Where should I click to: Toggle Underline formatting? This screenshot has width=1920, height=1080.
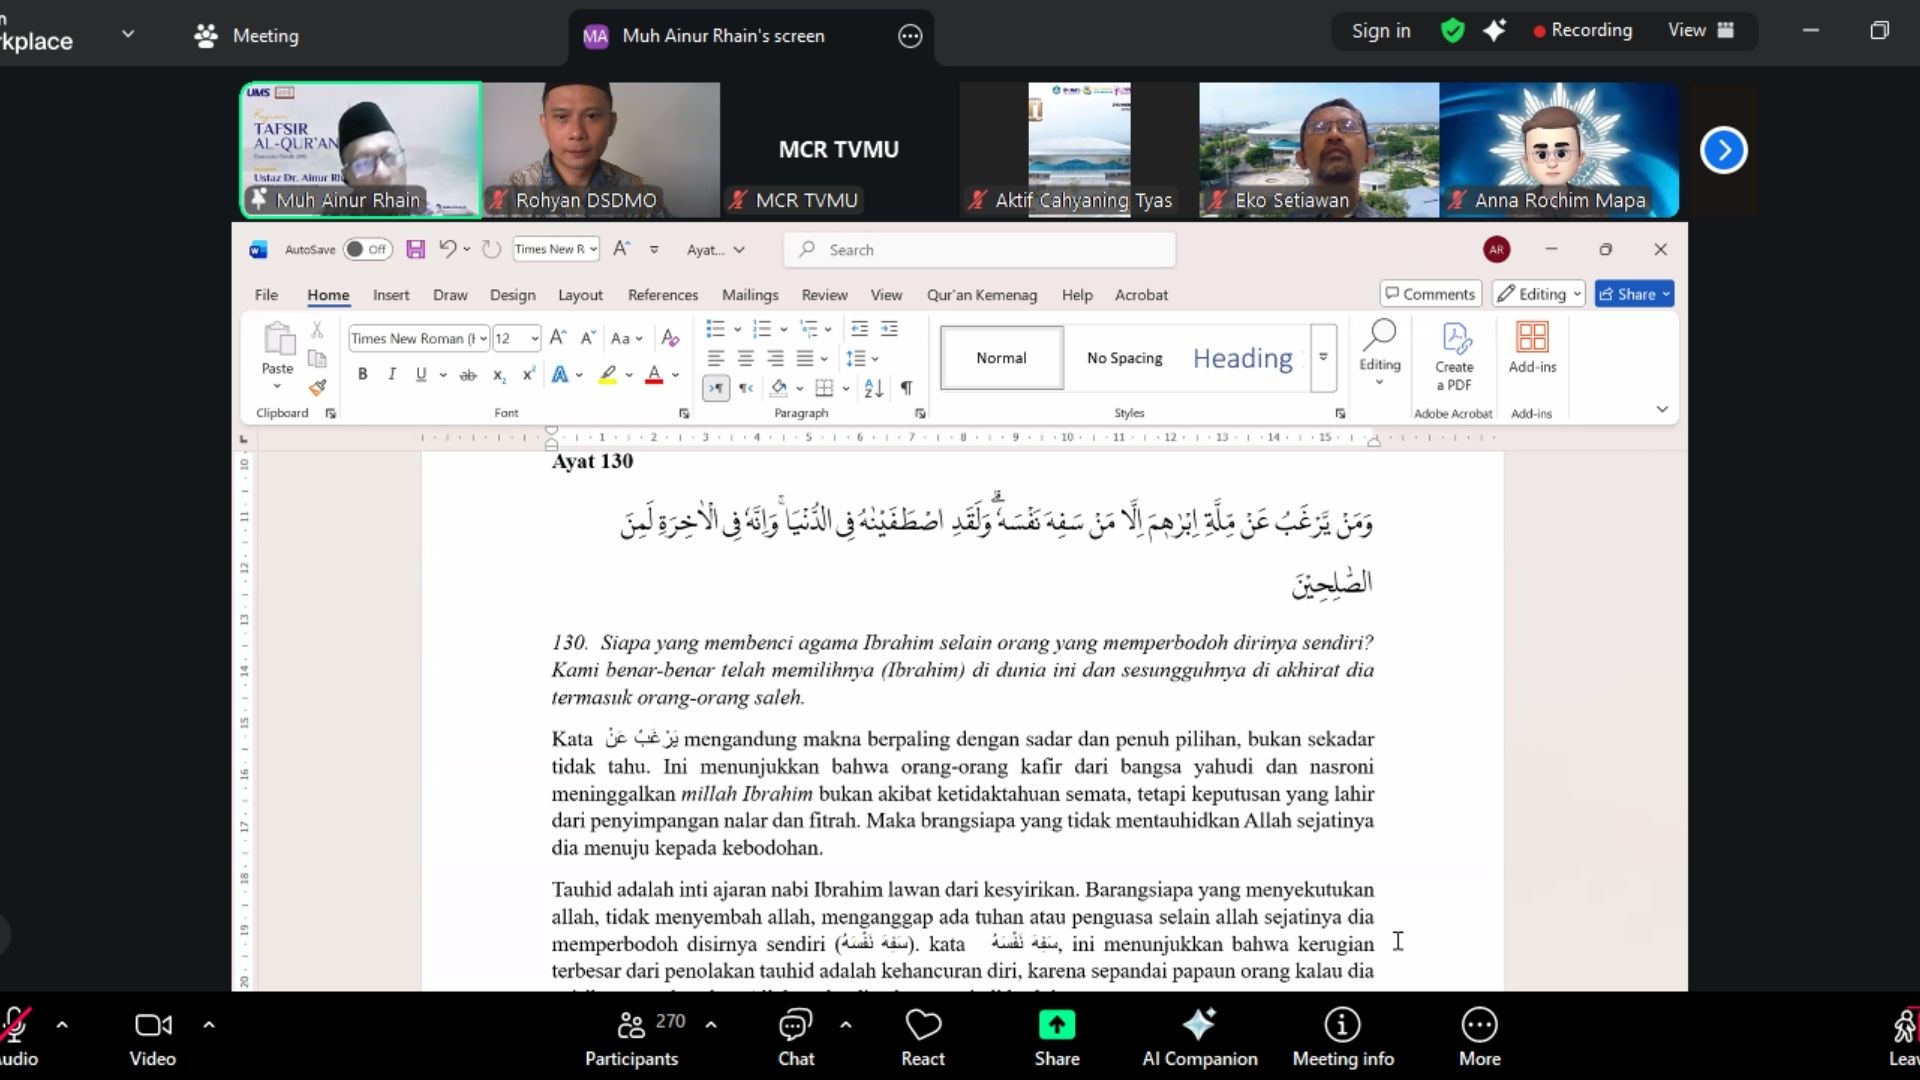[x=421, y=374]
